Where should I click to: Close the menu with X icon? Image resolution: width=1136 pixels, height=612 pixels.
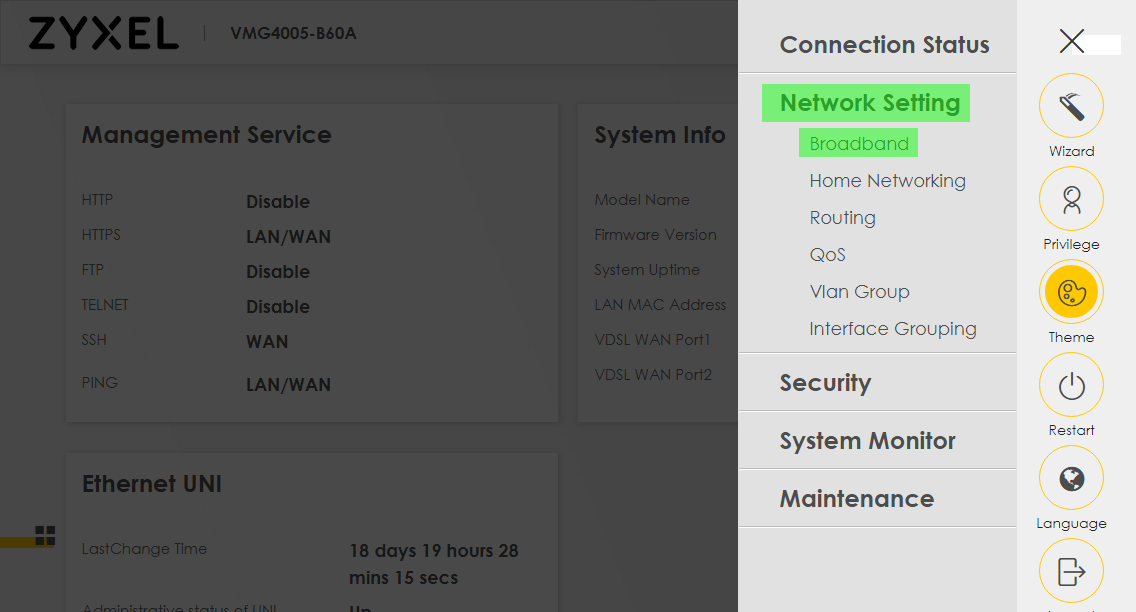tap(1072, 41)
